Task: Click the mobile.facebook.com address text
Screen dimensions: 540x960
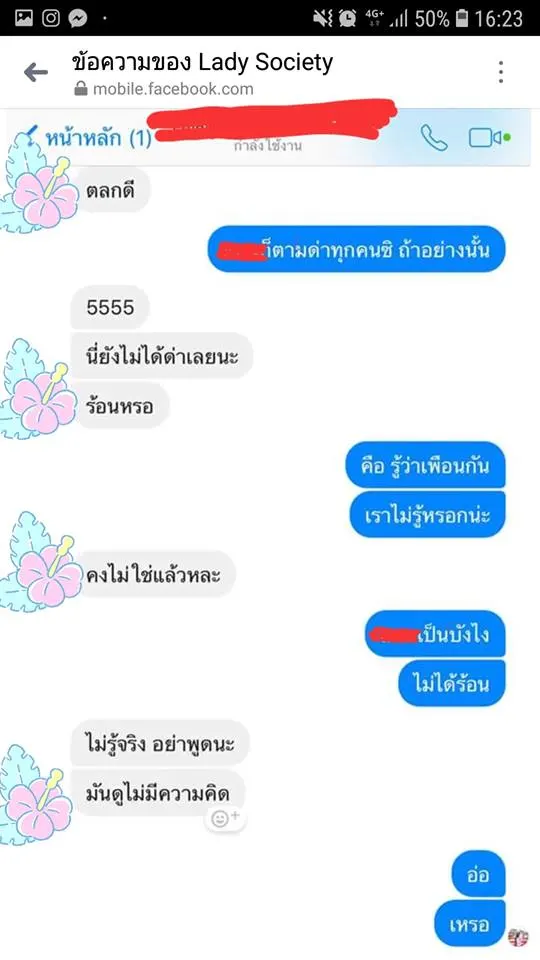Action: tap(173, 89)
